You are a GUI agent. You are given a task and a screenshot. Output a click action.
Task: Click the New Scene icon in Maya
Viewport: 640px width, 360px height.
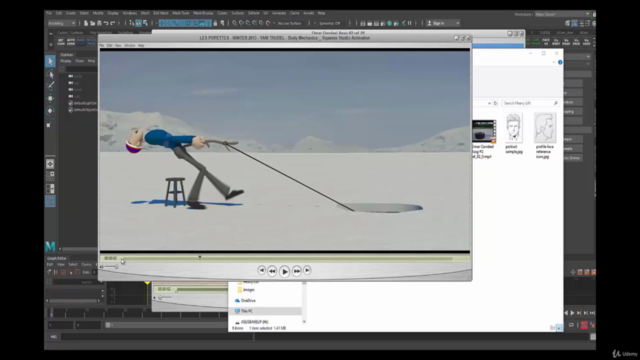click(86, 23)
